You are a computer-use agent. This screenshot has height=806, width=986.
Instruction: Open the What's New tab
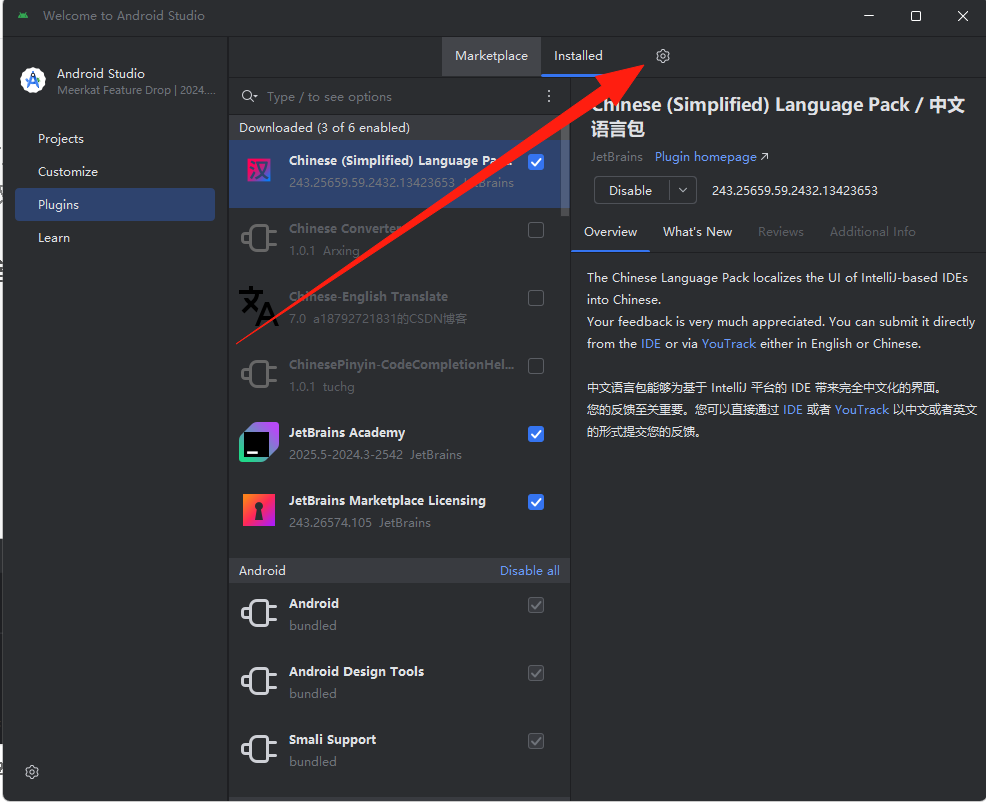click(x=697, y=232)
